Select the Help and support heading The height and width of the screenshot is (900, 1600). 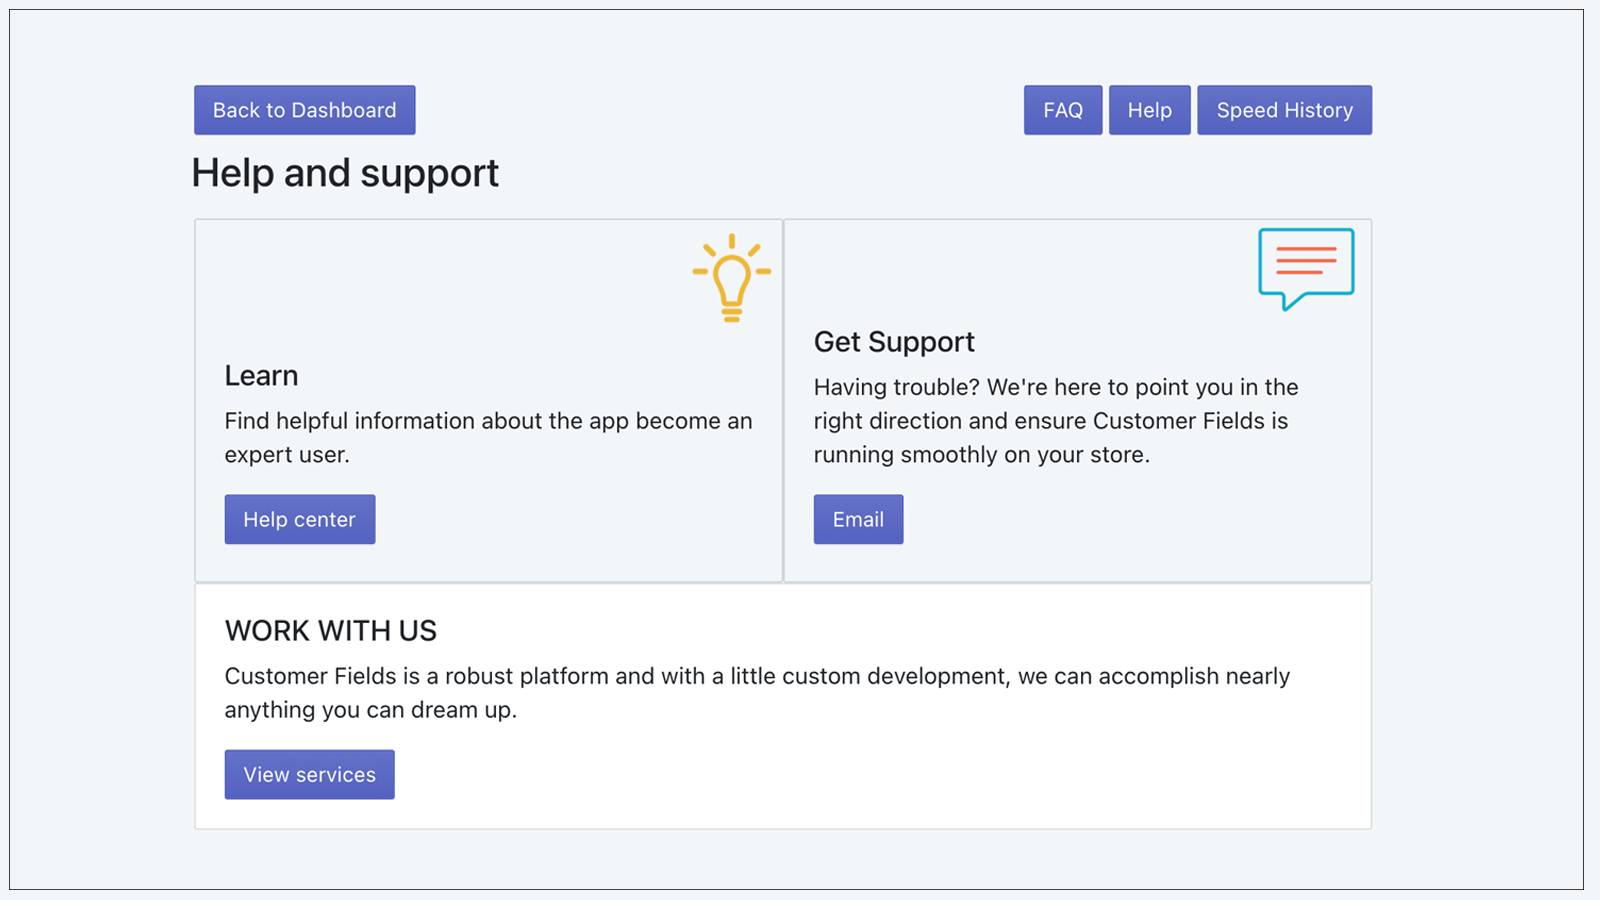(345, 173)
